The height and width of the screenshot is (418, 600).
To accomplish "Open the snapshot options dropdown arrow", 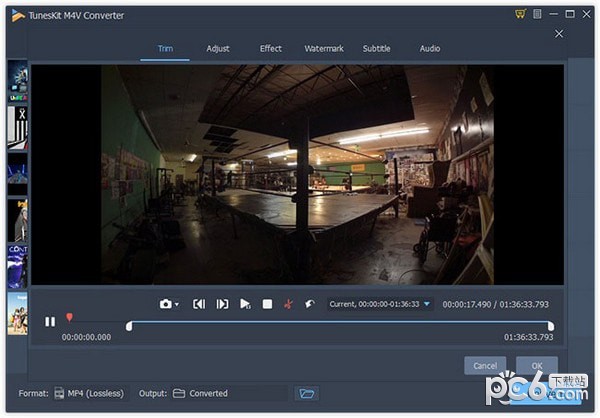I will coord(177,305).
